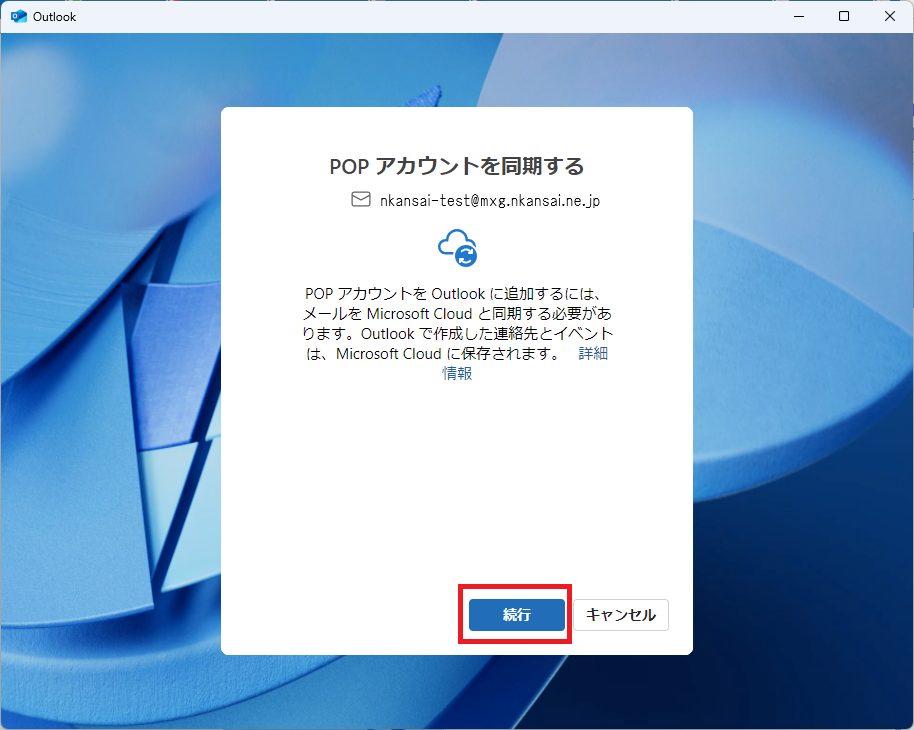The width and height of the screenshot is (914, 730).
Task: Select the email address nkansai-test@mxg.nkansai.ne.jp
Action: click(490, 201)
